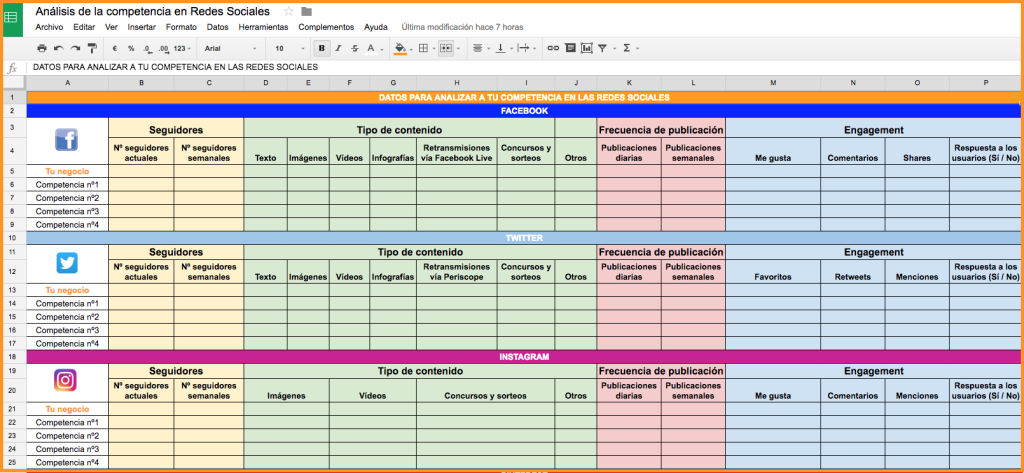Select 'Retransmisiones vía Periscope' header cell

click(x=456, y=272)
